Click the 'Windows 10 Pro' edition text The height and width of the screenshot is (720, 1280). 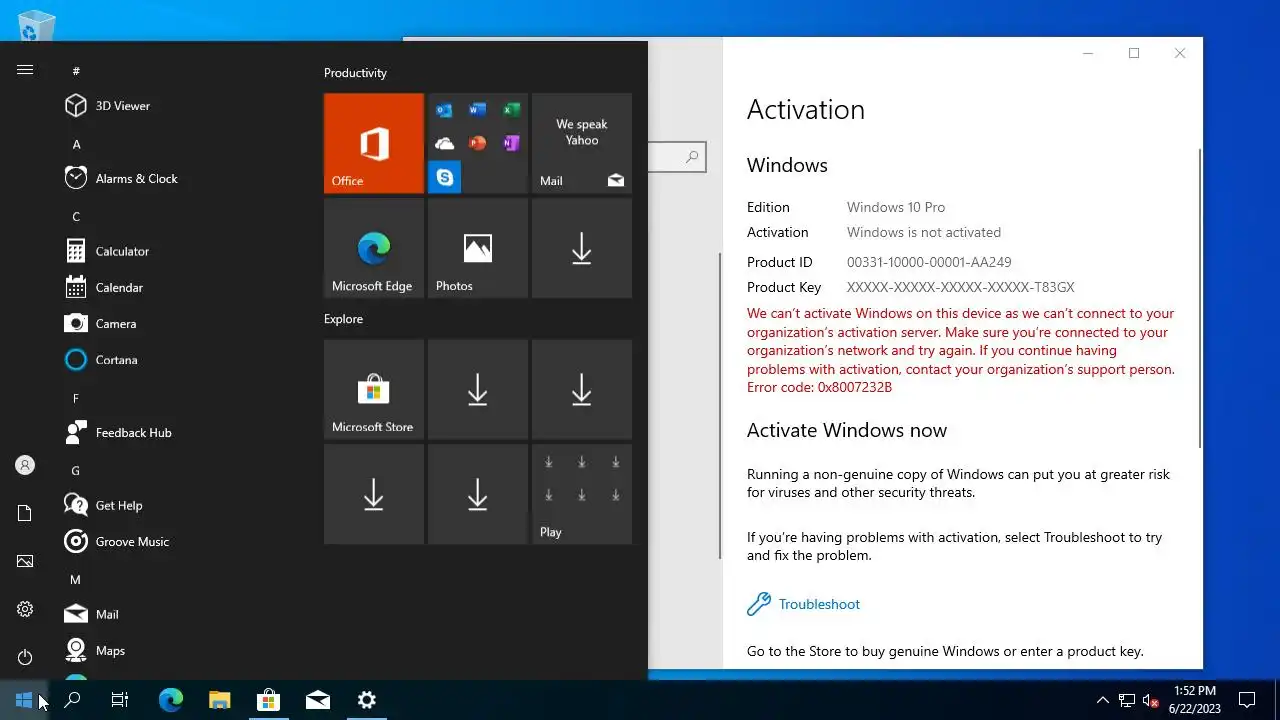896,207
